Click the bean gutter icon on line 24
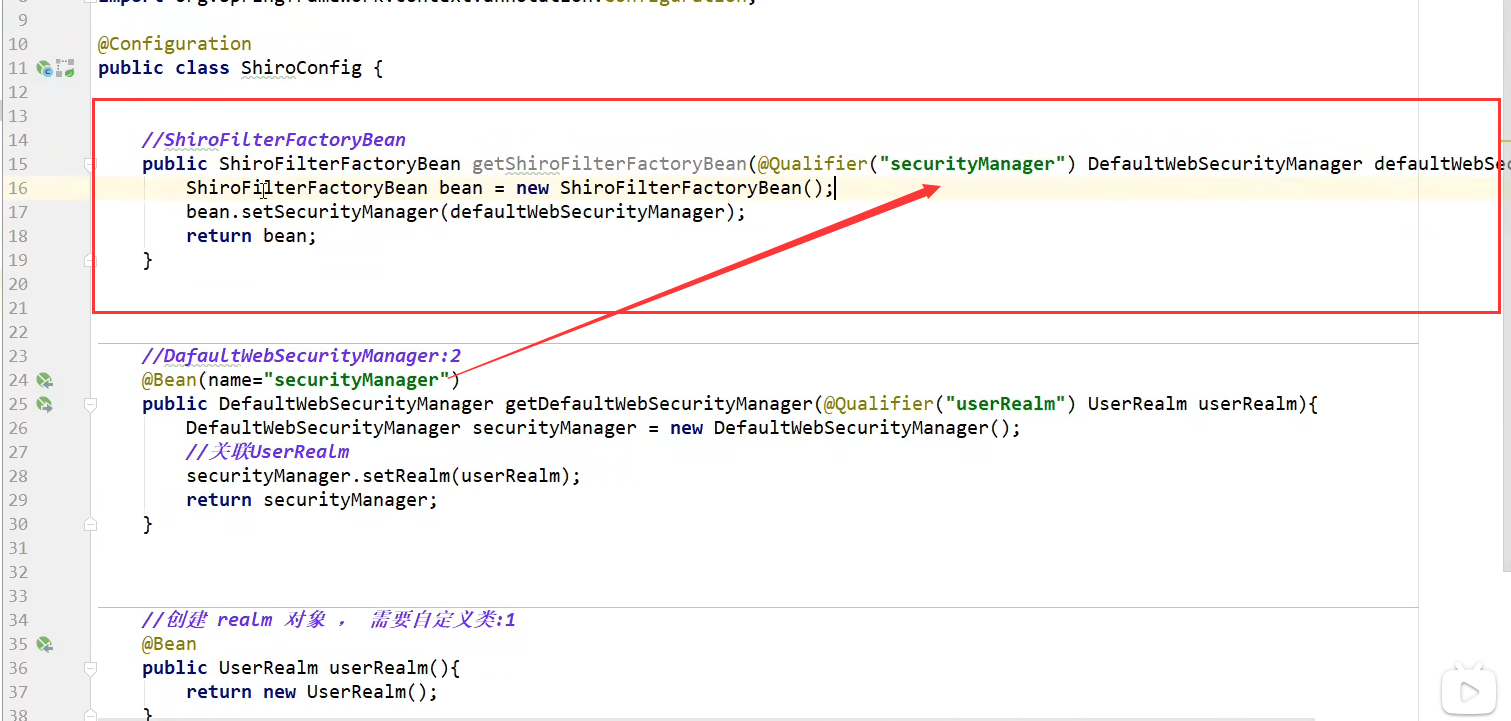Image resolution: width=1511 pixels, height=721 pixels. click(x=44, y=380)
